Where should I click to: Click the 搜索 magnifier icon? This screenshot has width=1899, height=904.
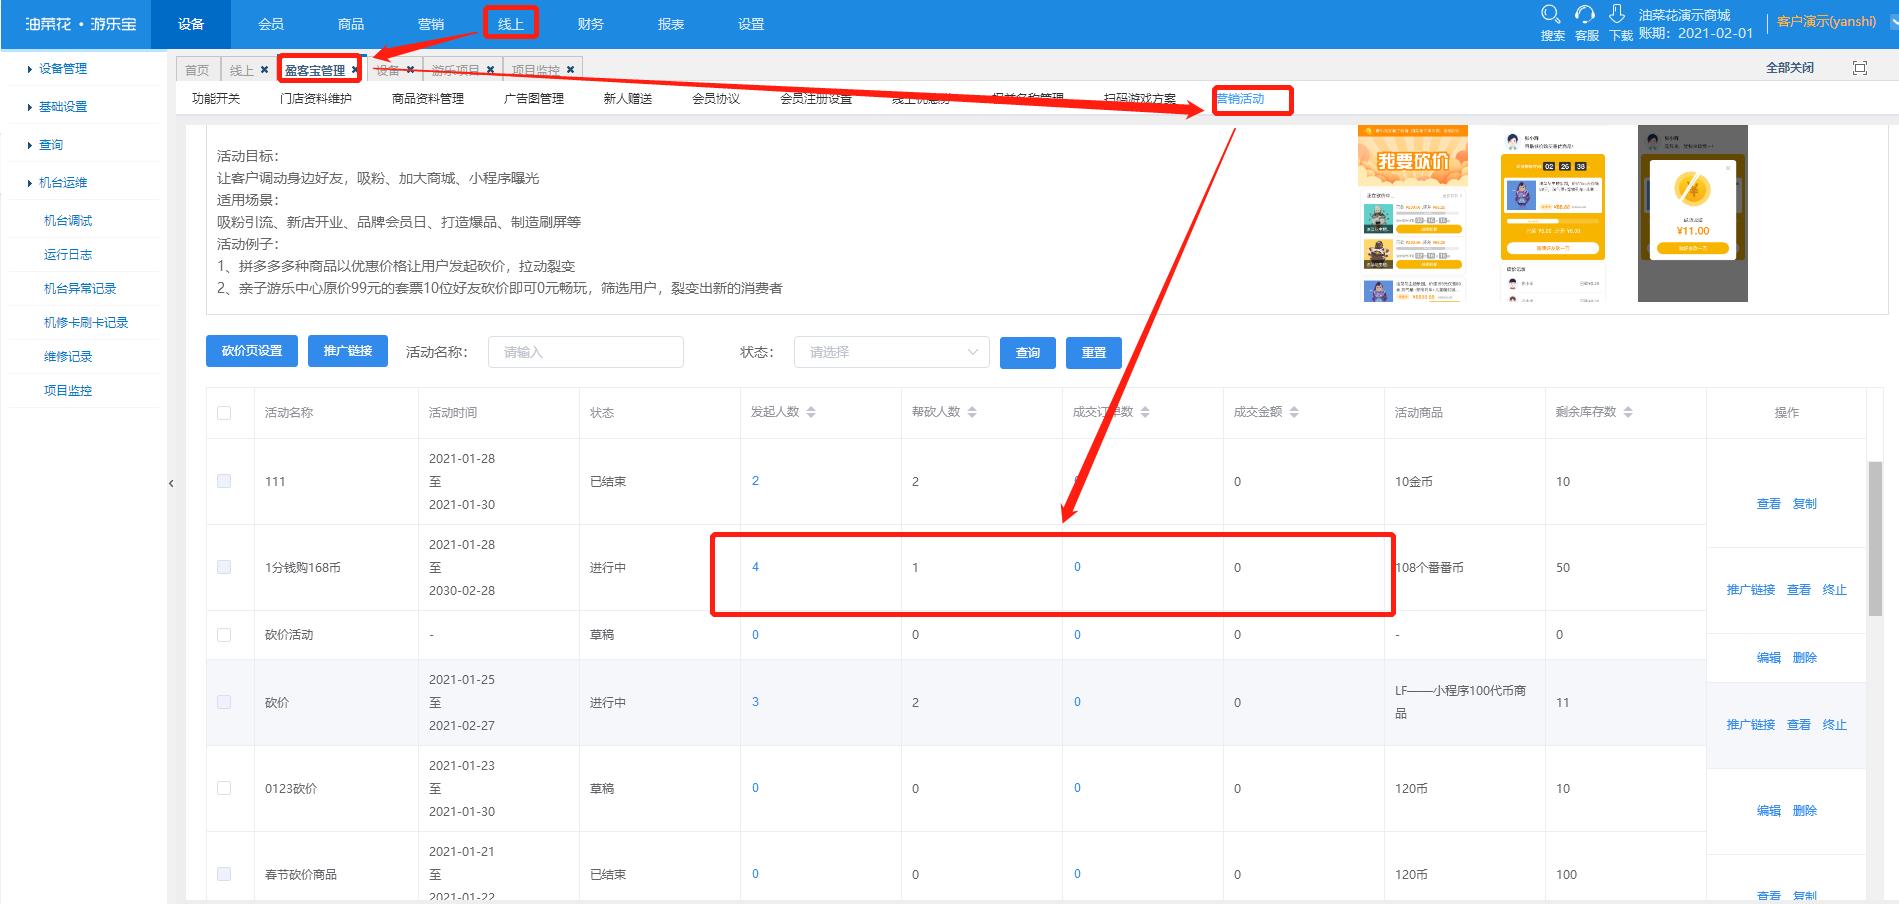(1551, 14)
